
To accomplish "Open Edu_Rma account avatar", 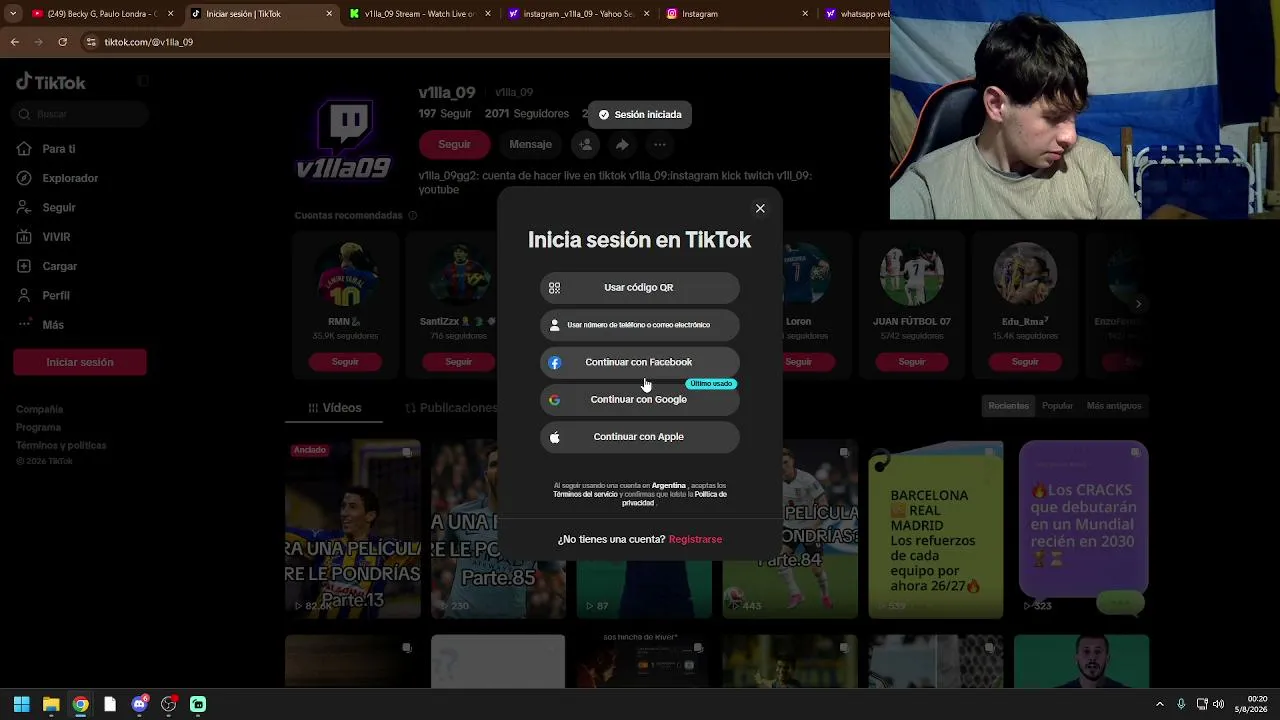I will (1025, 274).
